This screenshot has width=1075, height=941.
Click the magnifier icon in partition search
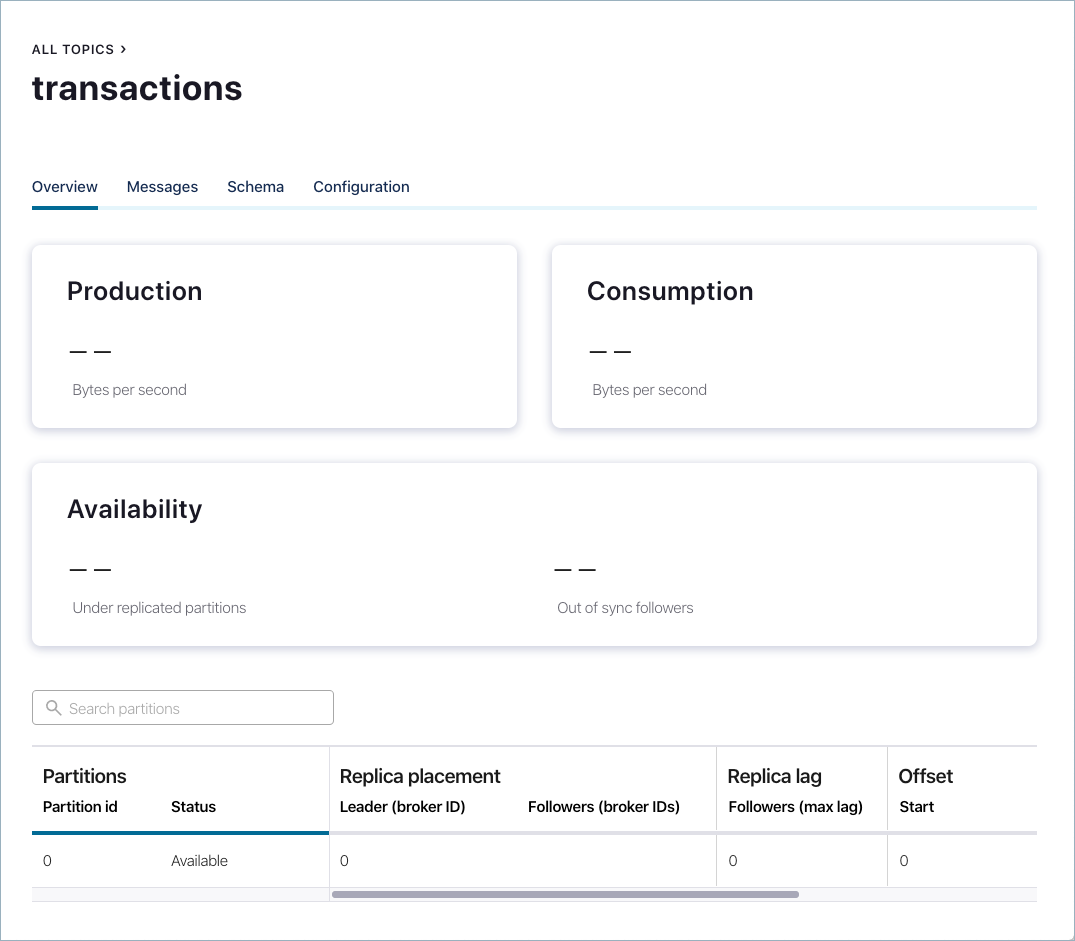point(54,708)
